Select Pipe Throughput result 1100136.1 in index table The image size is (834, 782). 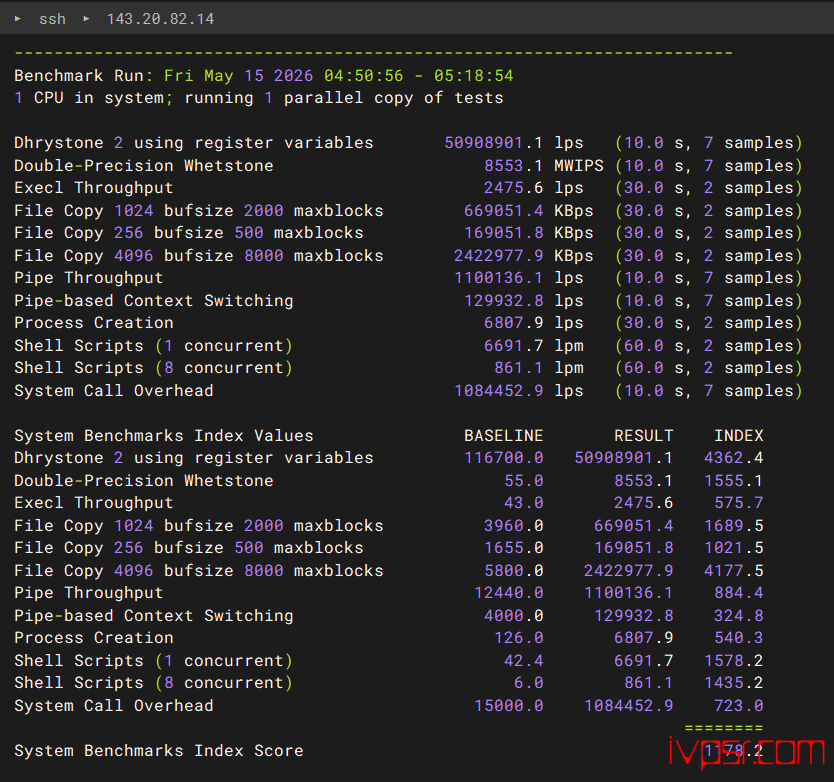pos(629,593)
